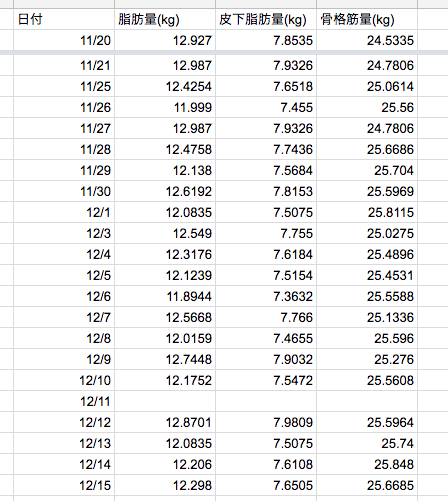Click the date cell 11/20
448x501 pixels.
[64, 40]
